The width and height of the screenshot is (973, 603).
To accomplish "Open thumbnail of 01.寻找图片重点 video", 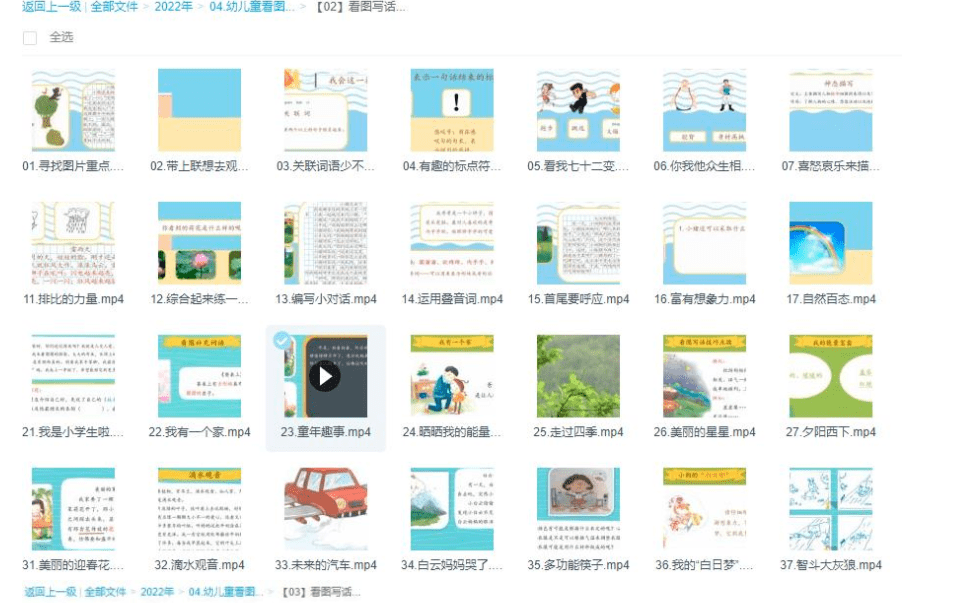I will tap(73, 110).
